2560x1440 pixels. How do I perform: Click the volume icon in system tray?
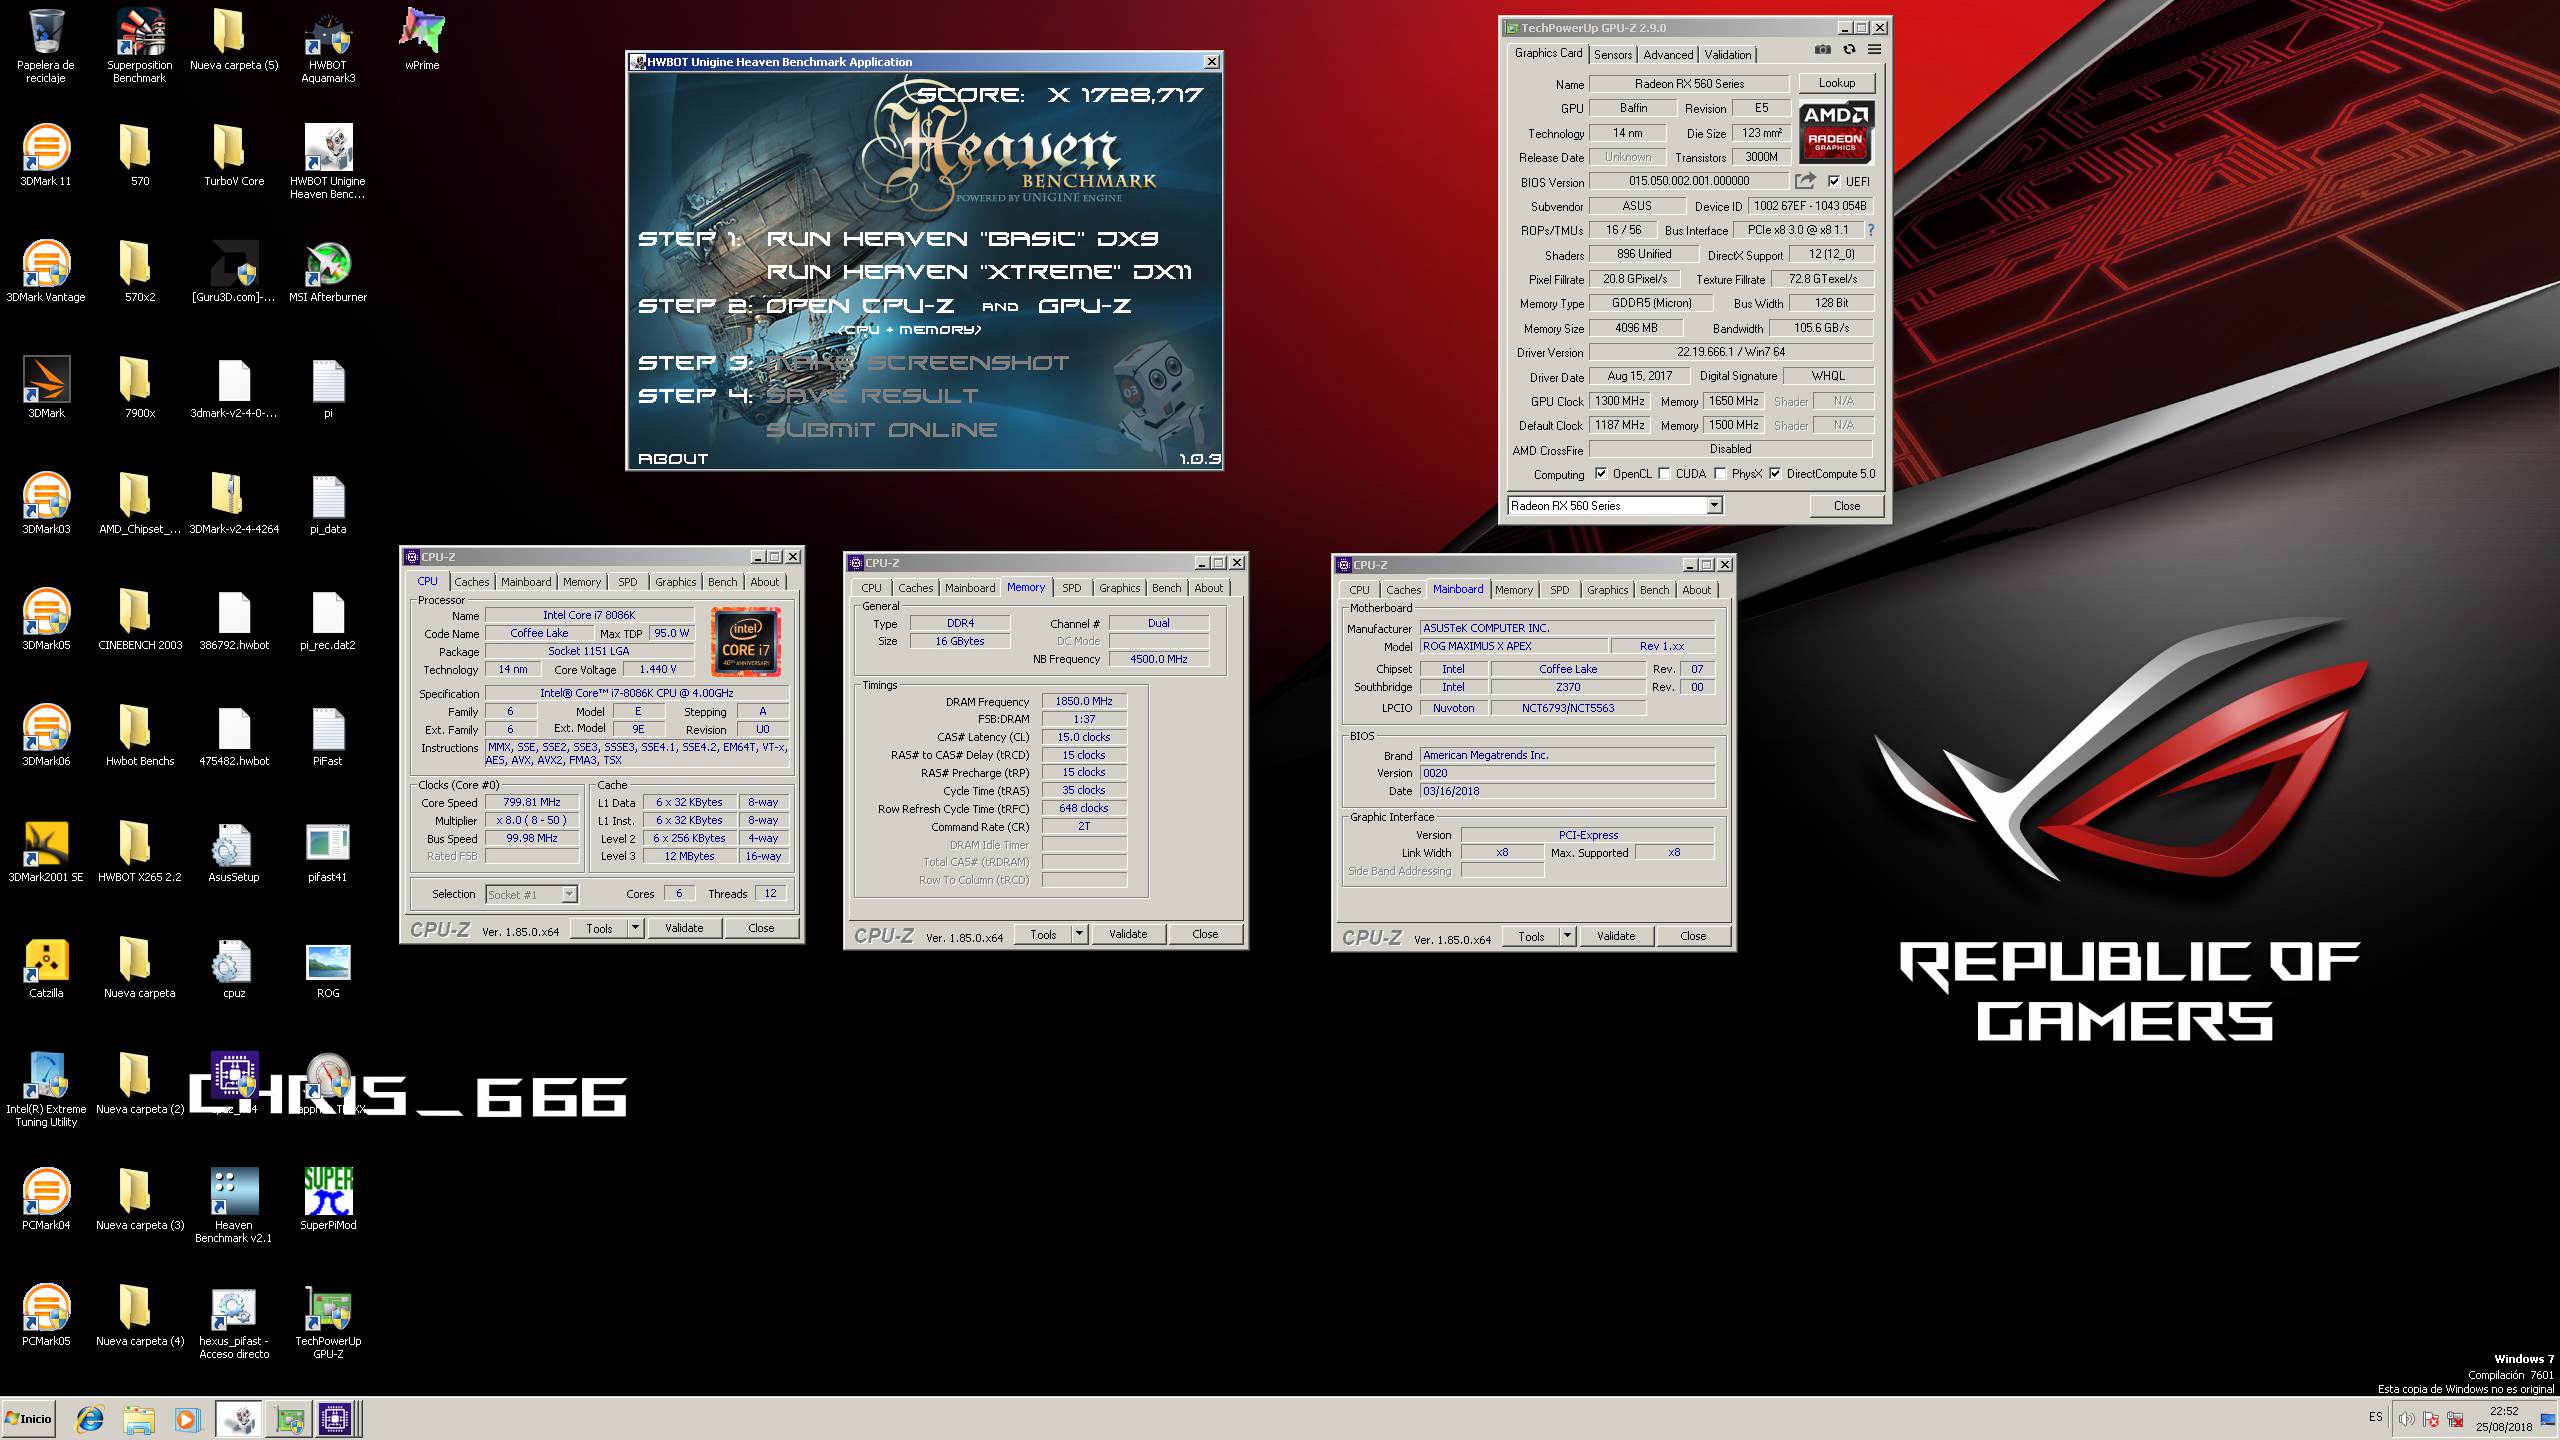[x=2405, y=1419]
